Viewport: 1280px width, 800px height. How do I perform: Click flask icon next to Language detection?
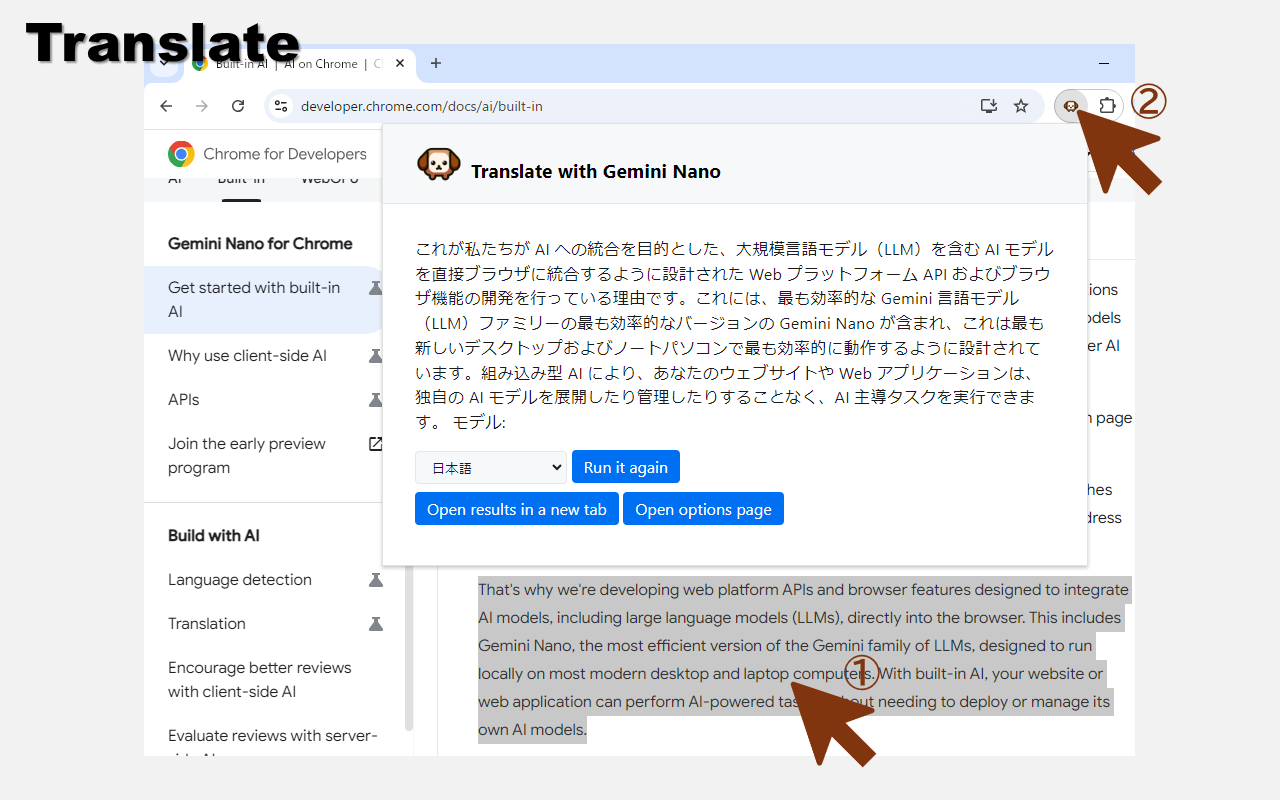pos(376,579)
